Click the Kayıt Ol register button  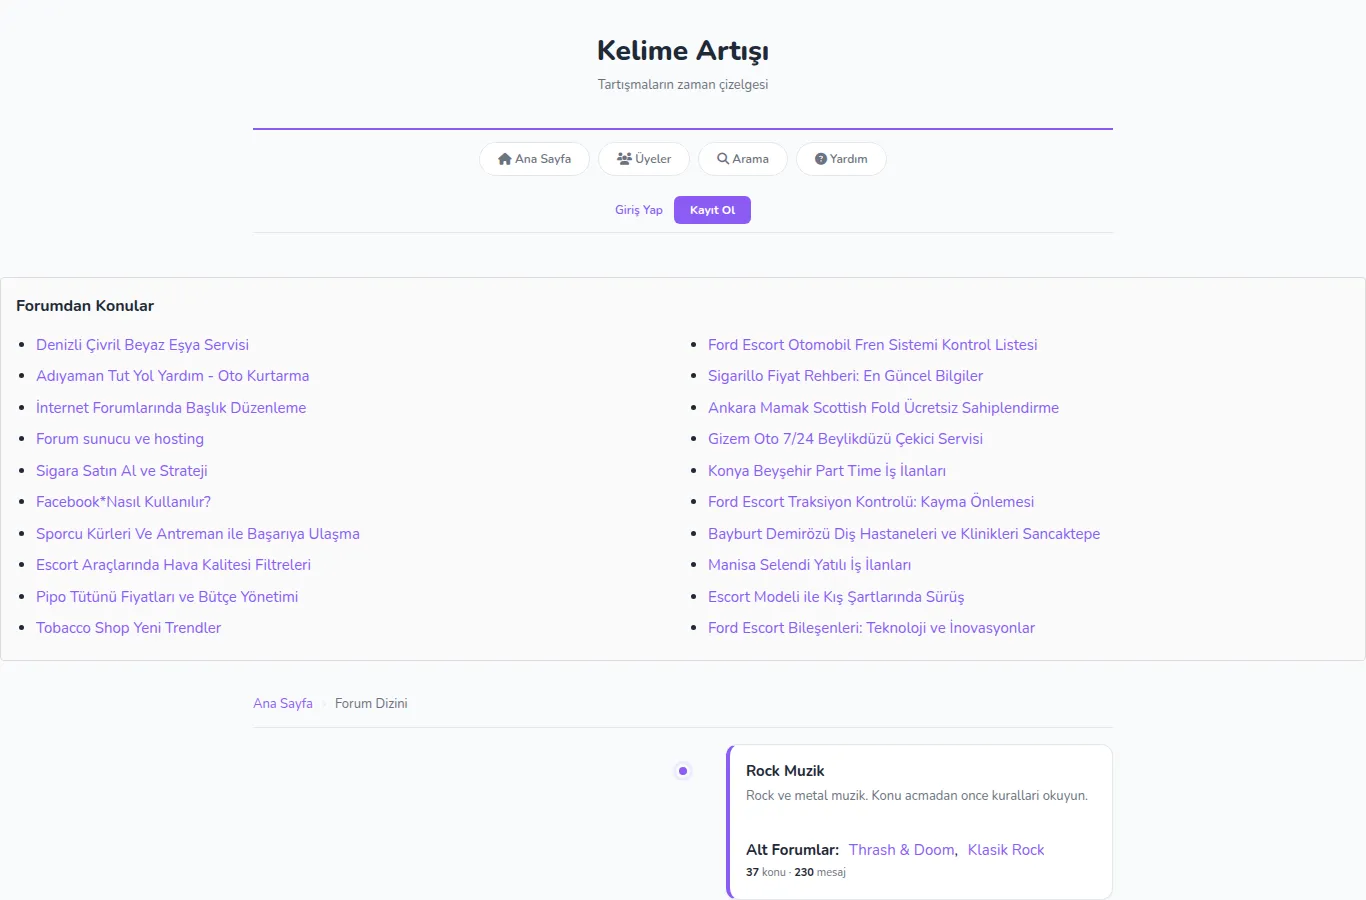[712, 210]
